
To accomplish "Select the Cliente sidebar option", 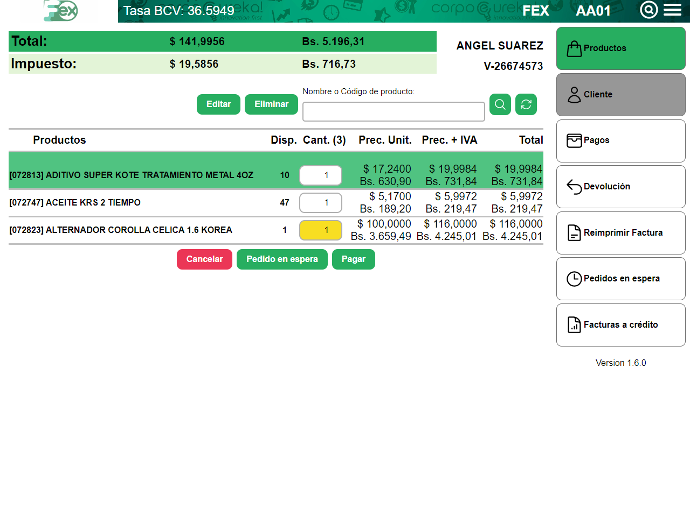I will click(x=620, y=94).
